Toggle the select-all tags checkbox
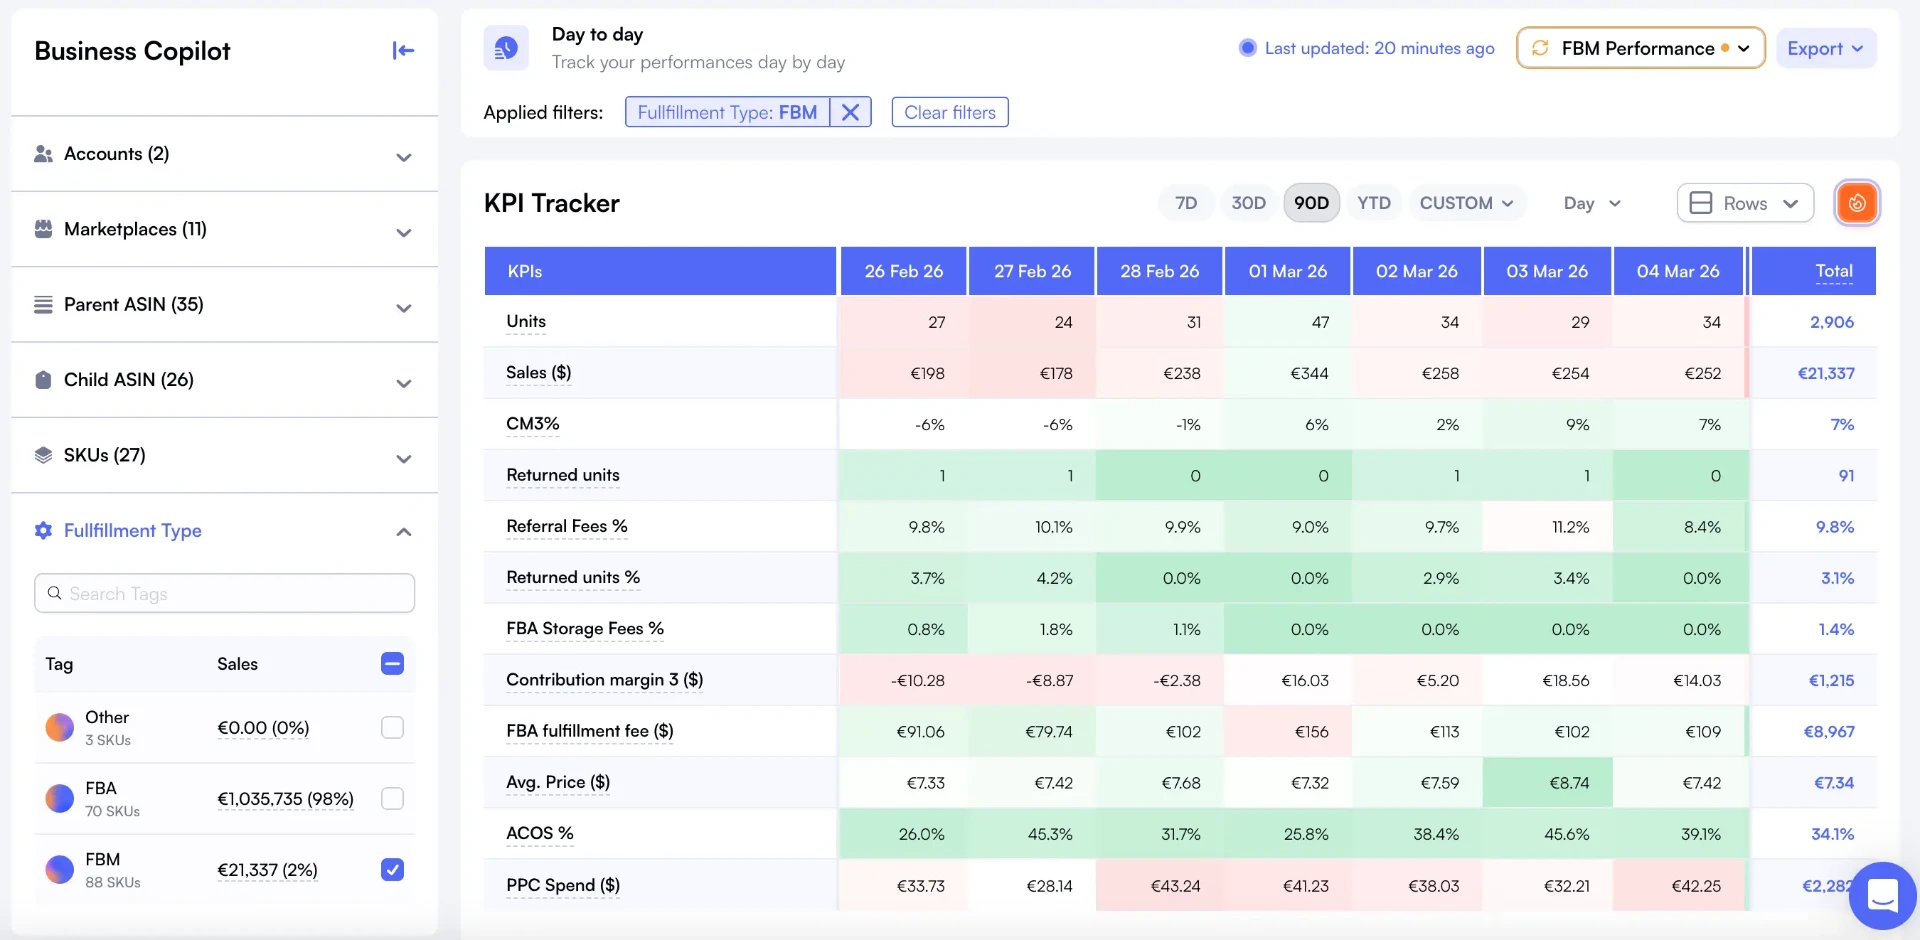The height and width of the screenshot is (940, 1920). [x=392, y=663]
